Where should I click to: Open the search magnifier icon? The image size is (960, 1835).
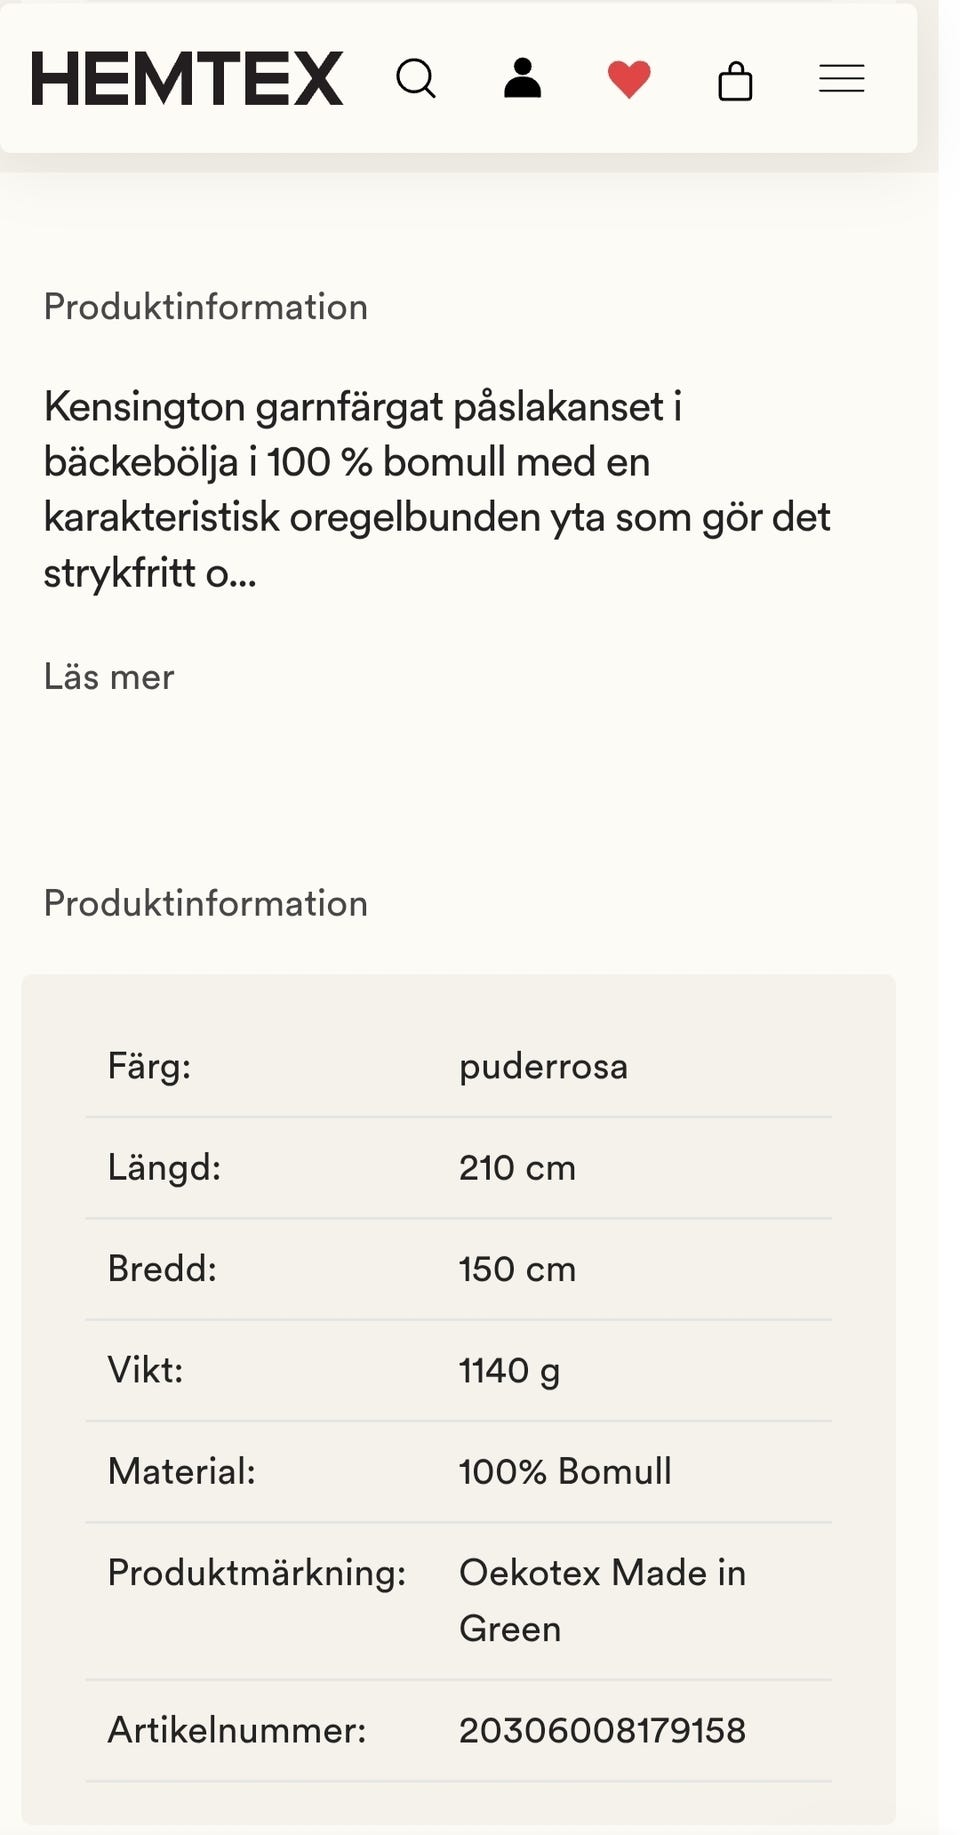[x=416, y=78]
